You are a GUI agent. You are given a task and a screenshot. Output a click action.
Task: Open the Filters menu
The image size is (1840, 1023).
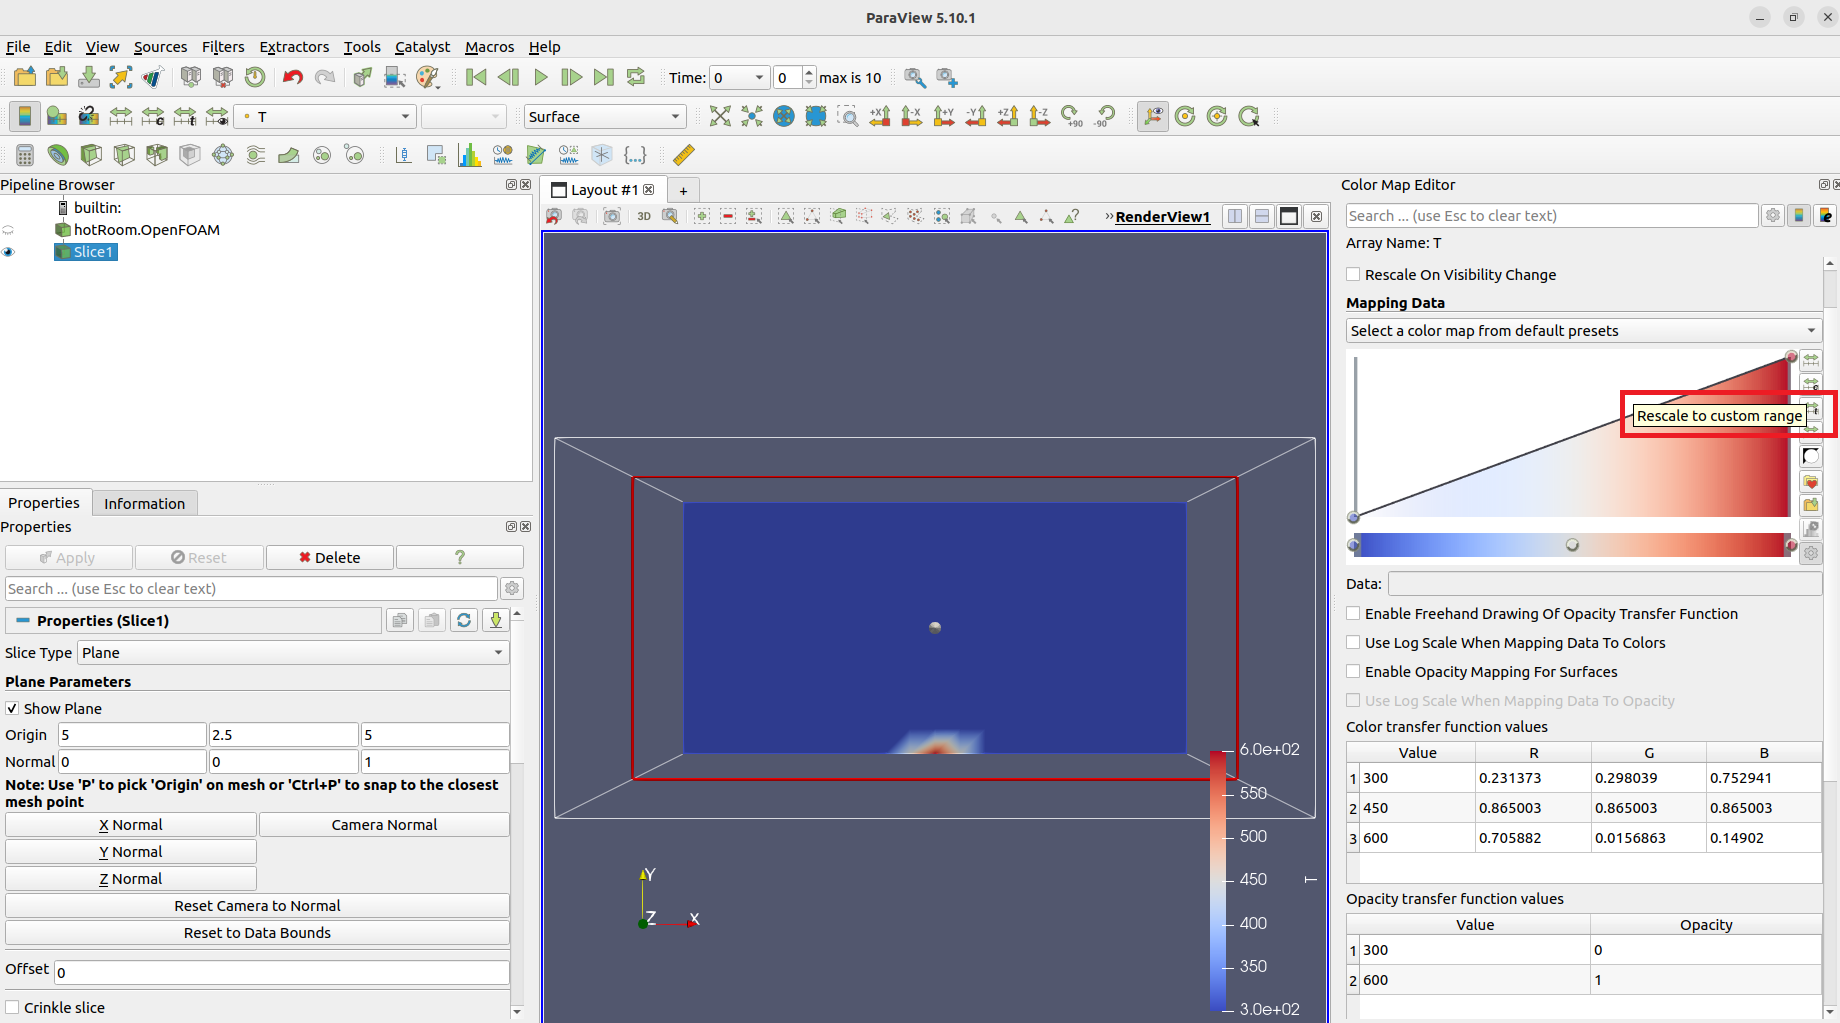click(x=222, y=47)
